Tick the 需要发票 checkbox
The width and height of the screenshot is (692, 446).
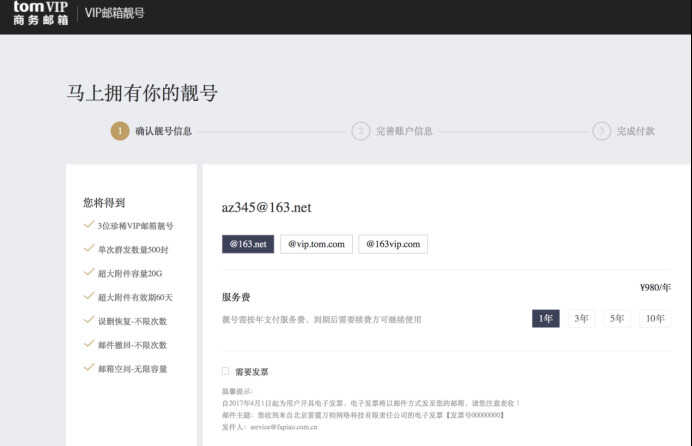click(226, 371)
